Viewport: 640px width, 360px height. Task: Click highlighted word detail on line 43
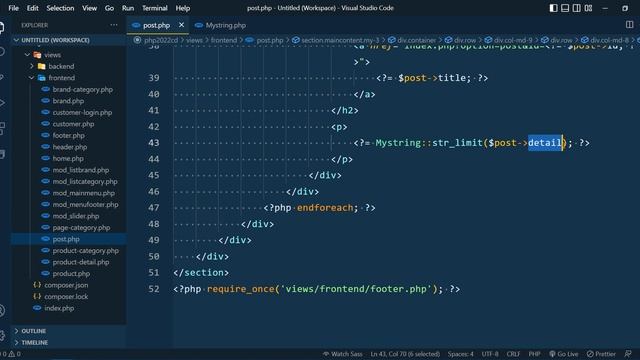(545, 143)
